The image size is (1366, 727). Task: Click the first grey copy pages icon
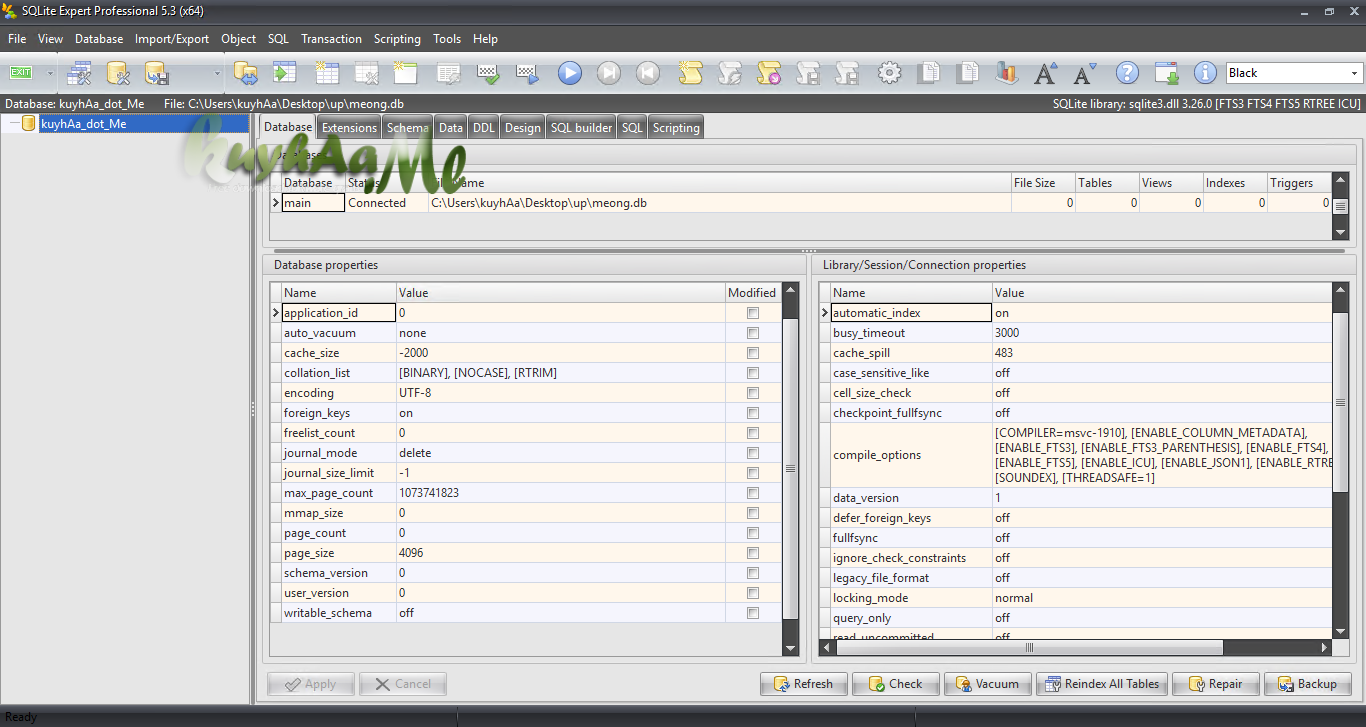click(929, 73)
